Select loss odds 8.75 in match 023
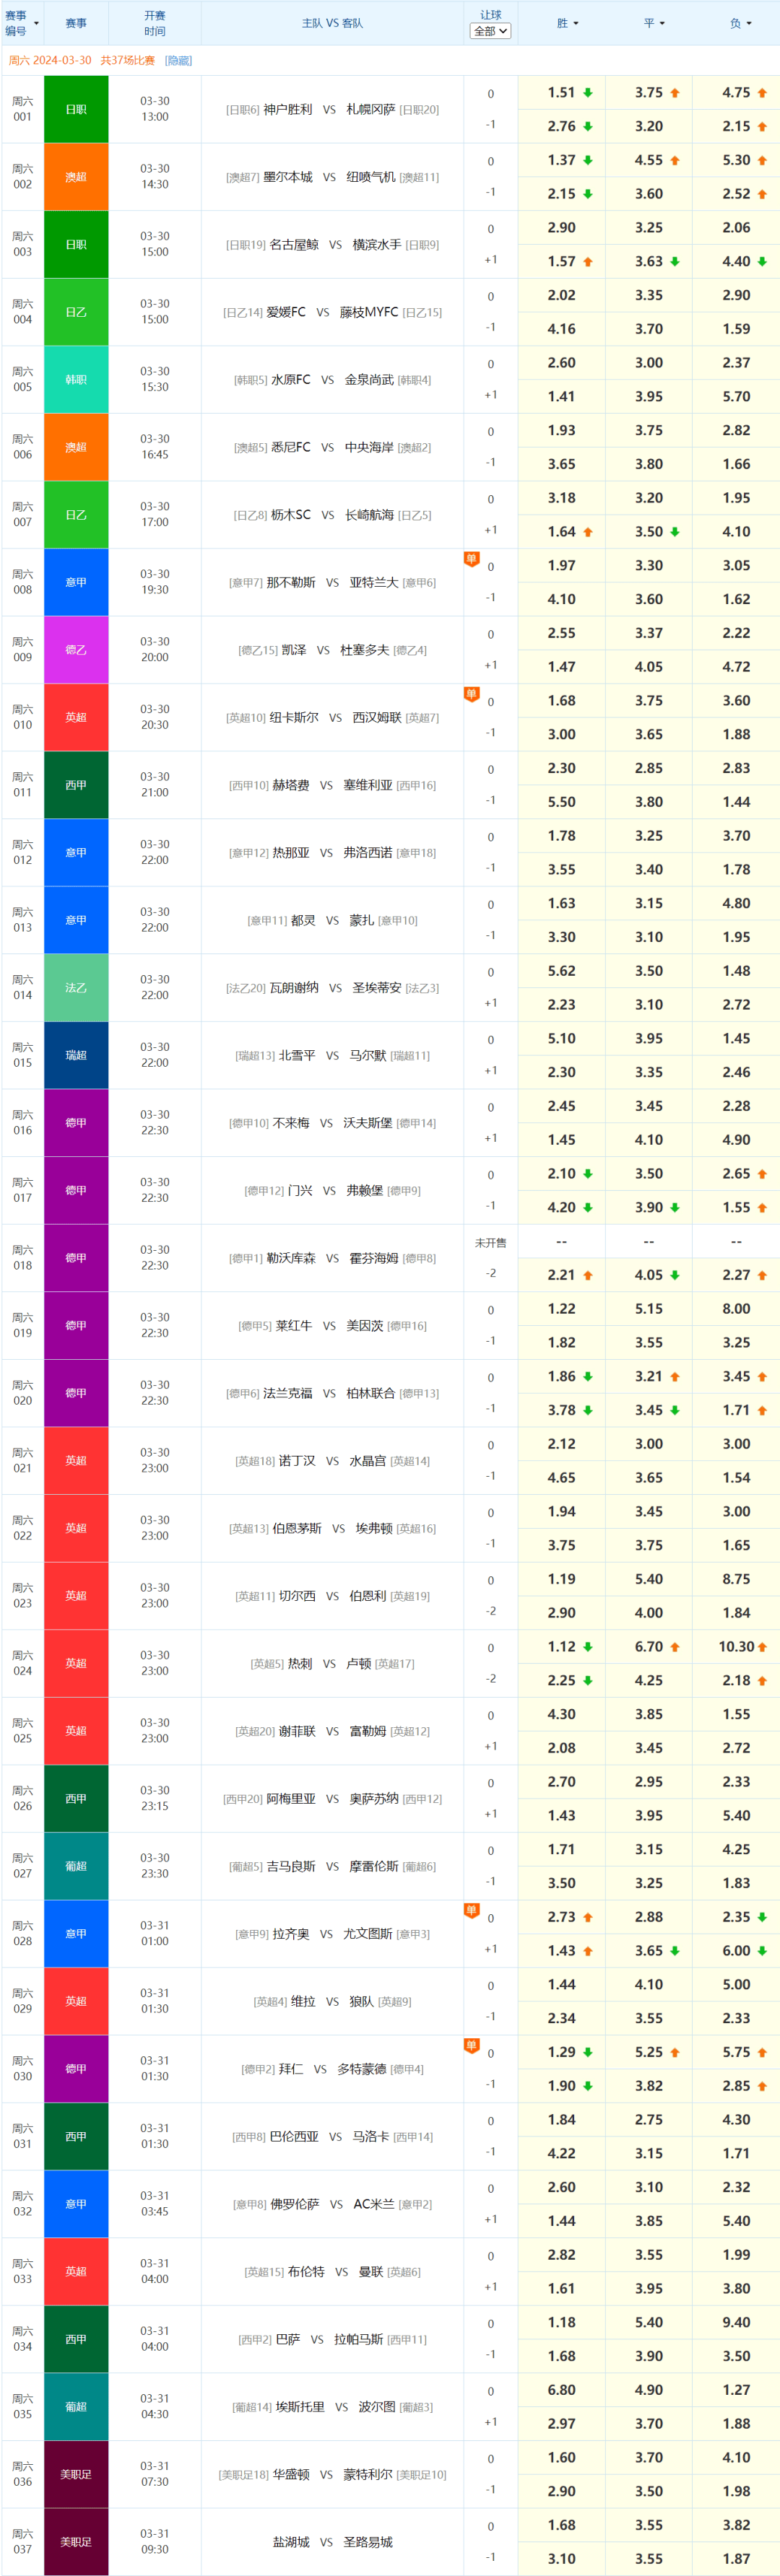 click(x=736, y=1579)
